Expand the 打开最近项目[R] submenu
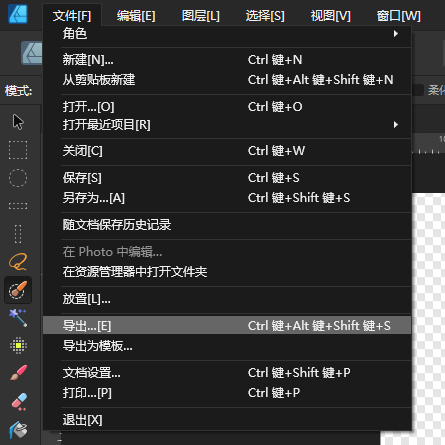 point(227,125)
